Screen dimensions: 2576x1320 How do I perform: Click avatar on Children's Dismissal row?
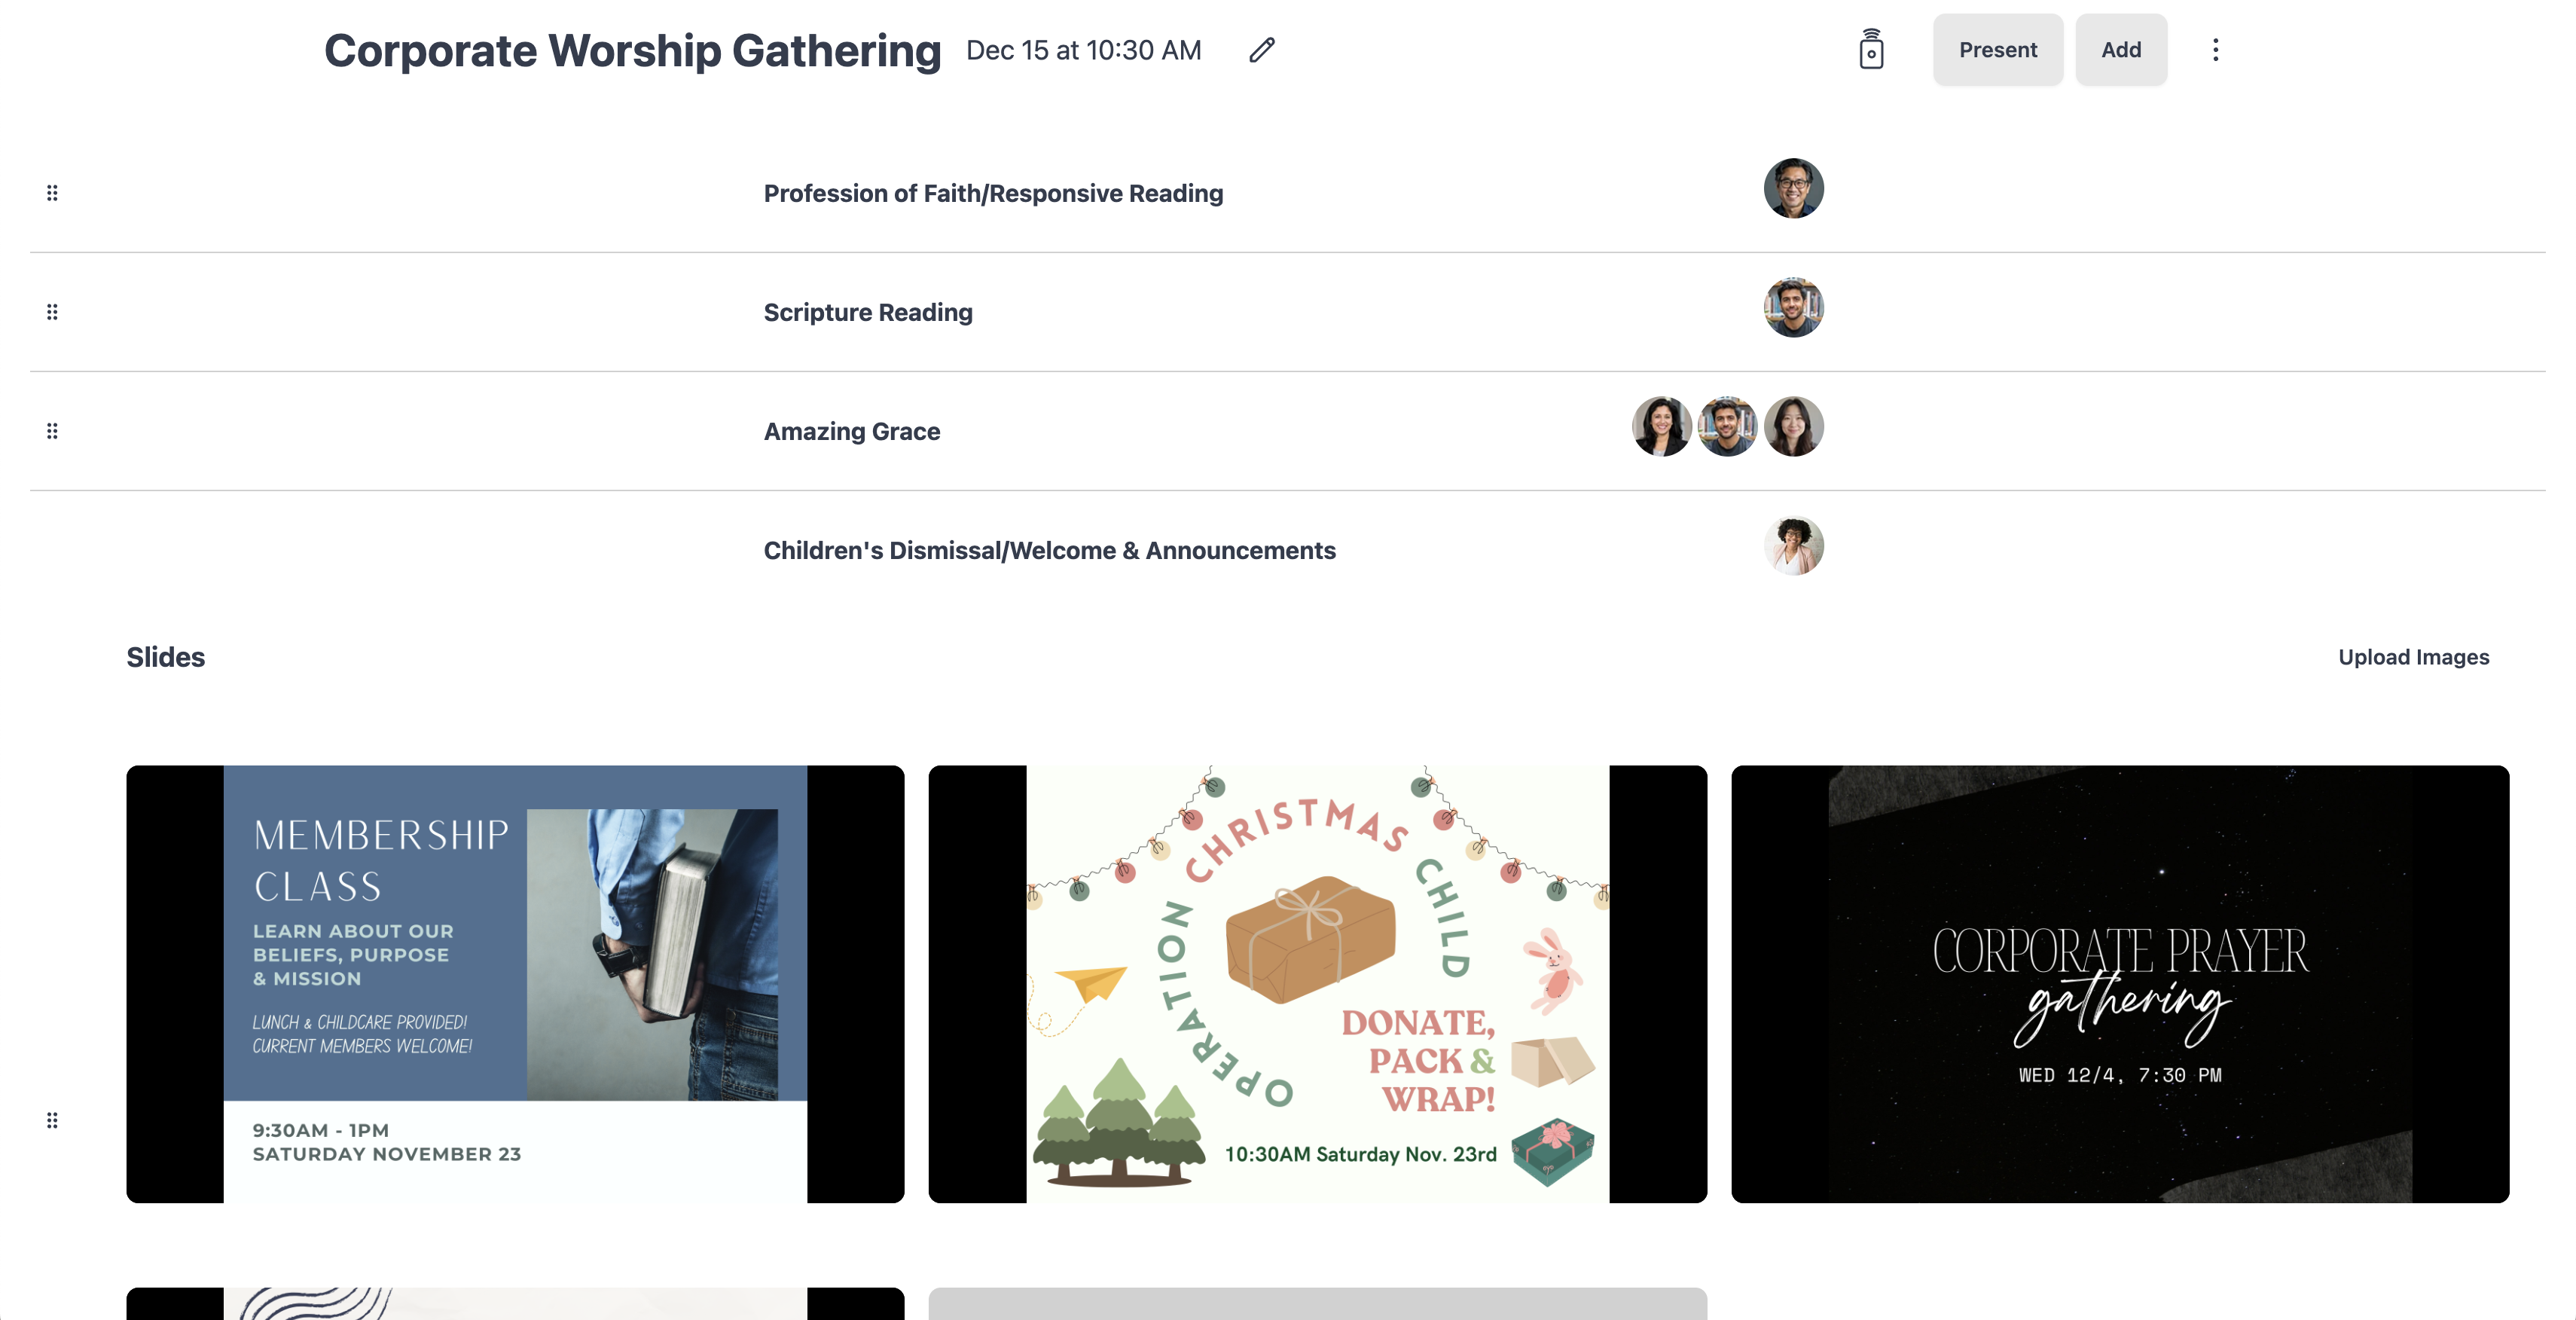[1793, 545]
